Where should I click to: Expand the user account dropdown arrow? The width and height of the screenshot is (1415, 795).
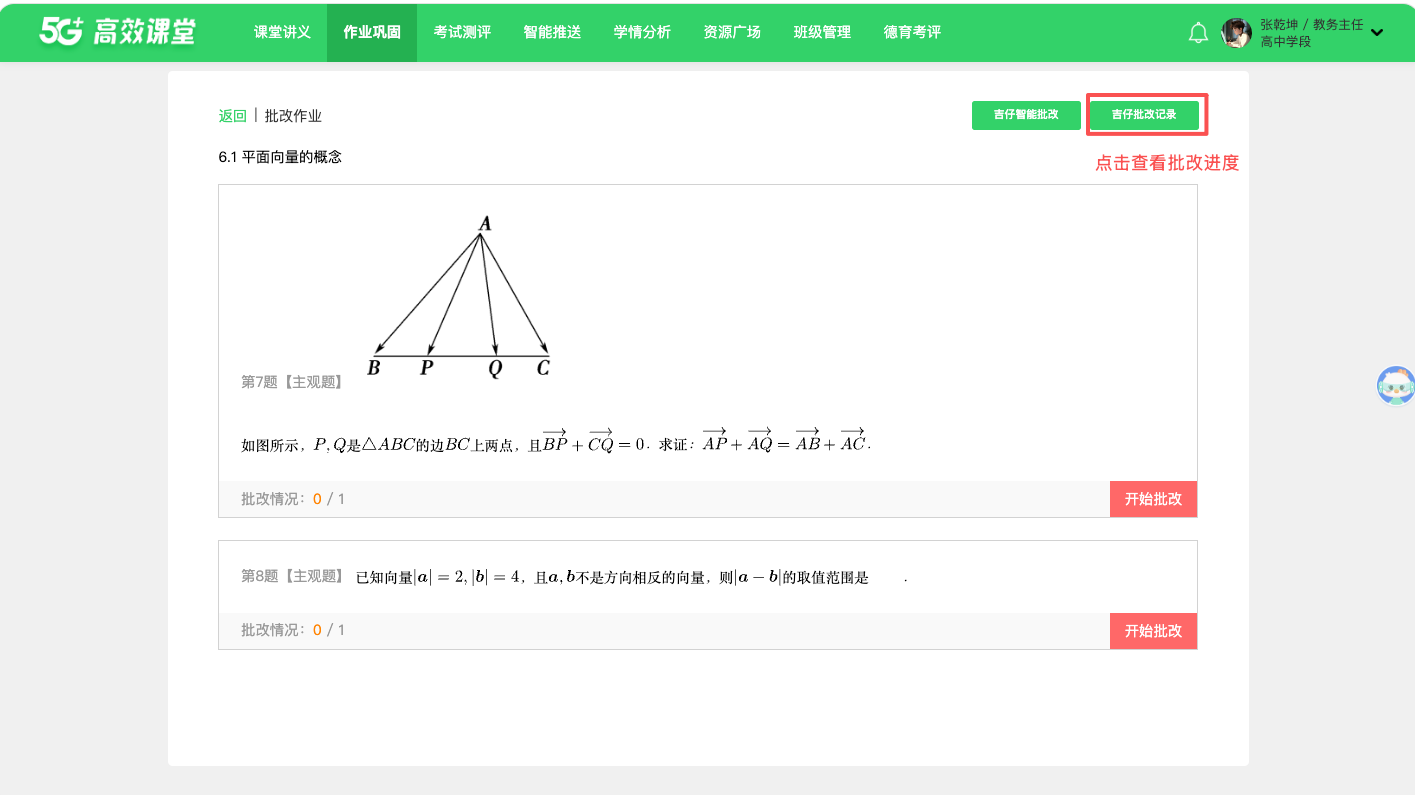pyautogui.click(x=1377, y=33)
